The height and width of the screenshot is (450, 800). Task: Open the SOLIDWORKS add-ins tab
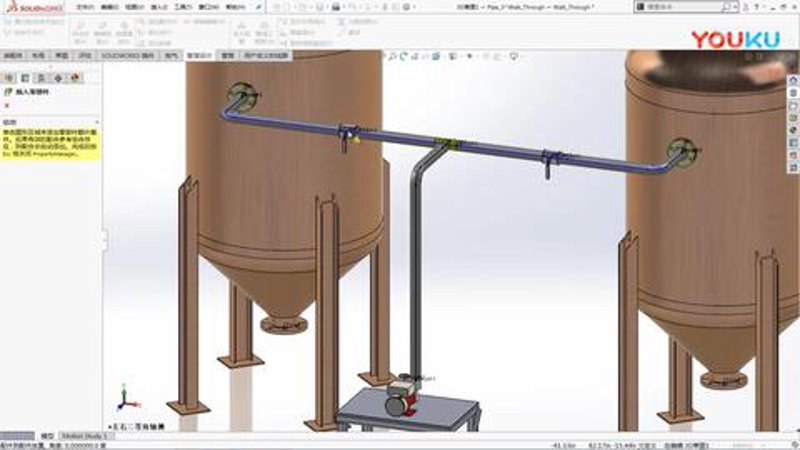pos(127,56)
